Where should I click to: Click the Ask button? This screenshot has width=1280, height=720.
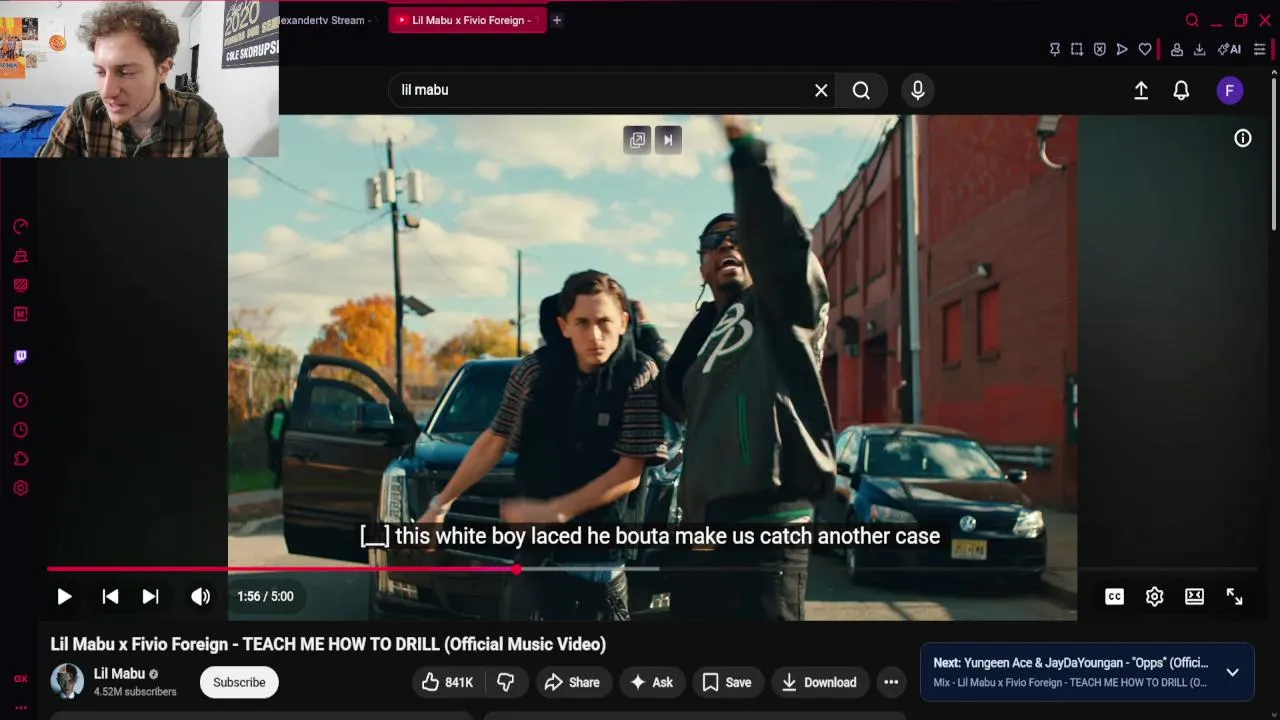tap(651, 682)
